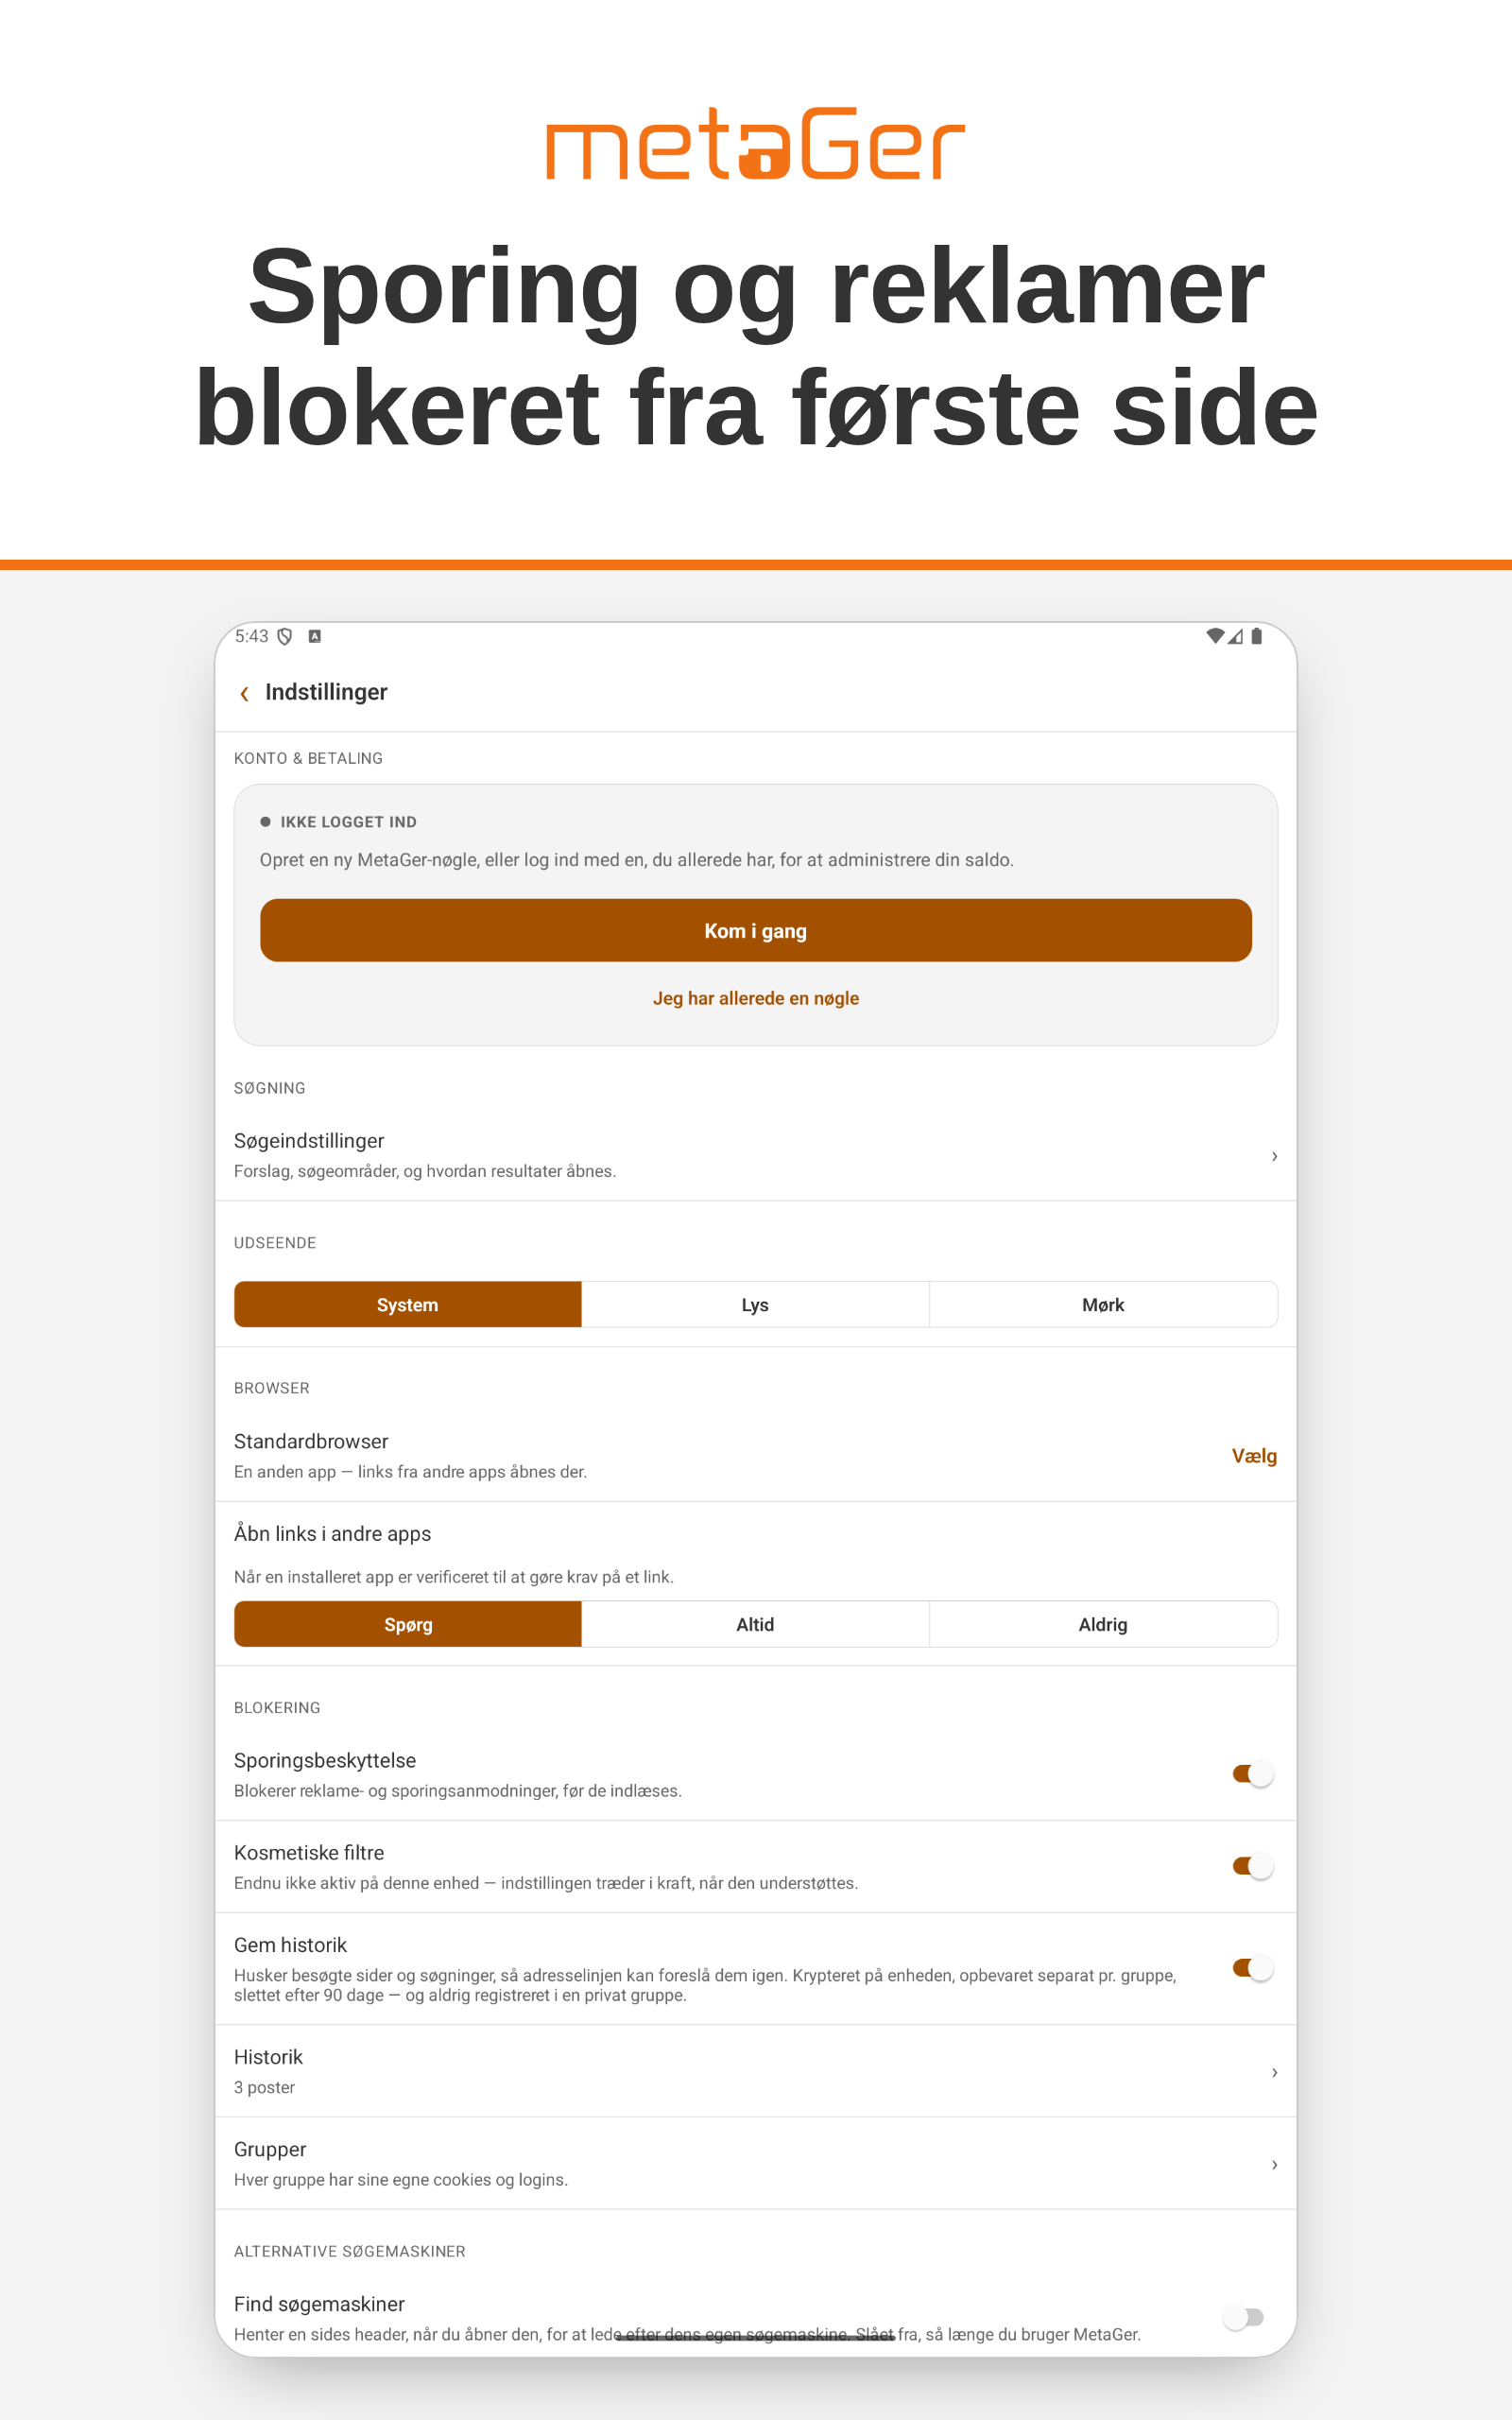The image size is (1512, 2420).
Task: Click Vælg for Standardbrowser
Action: pyautogui.click(x=1254, y=1456)
